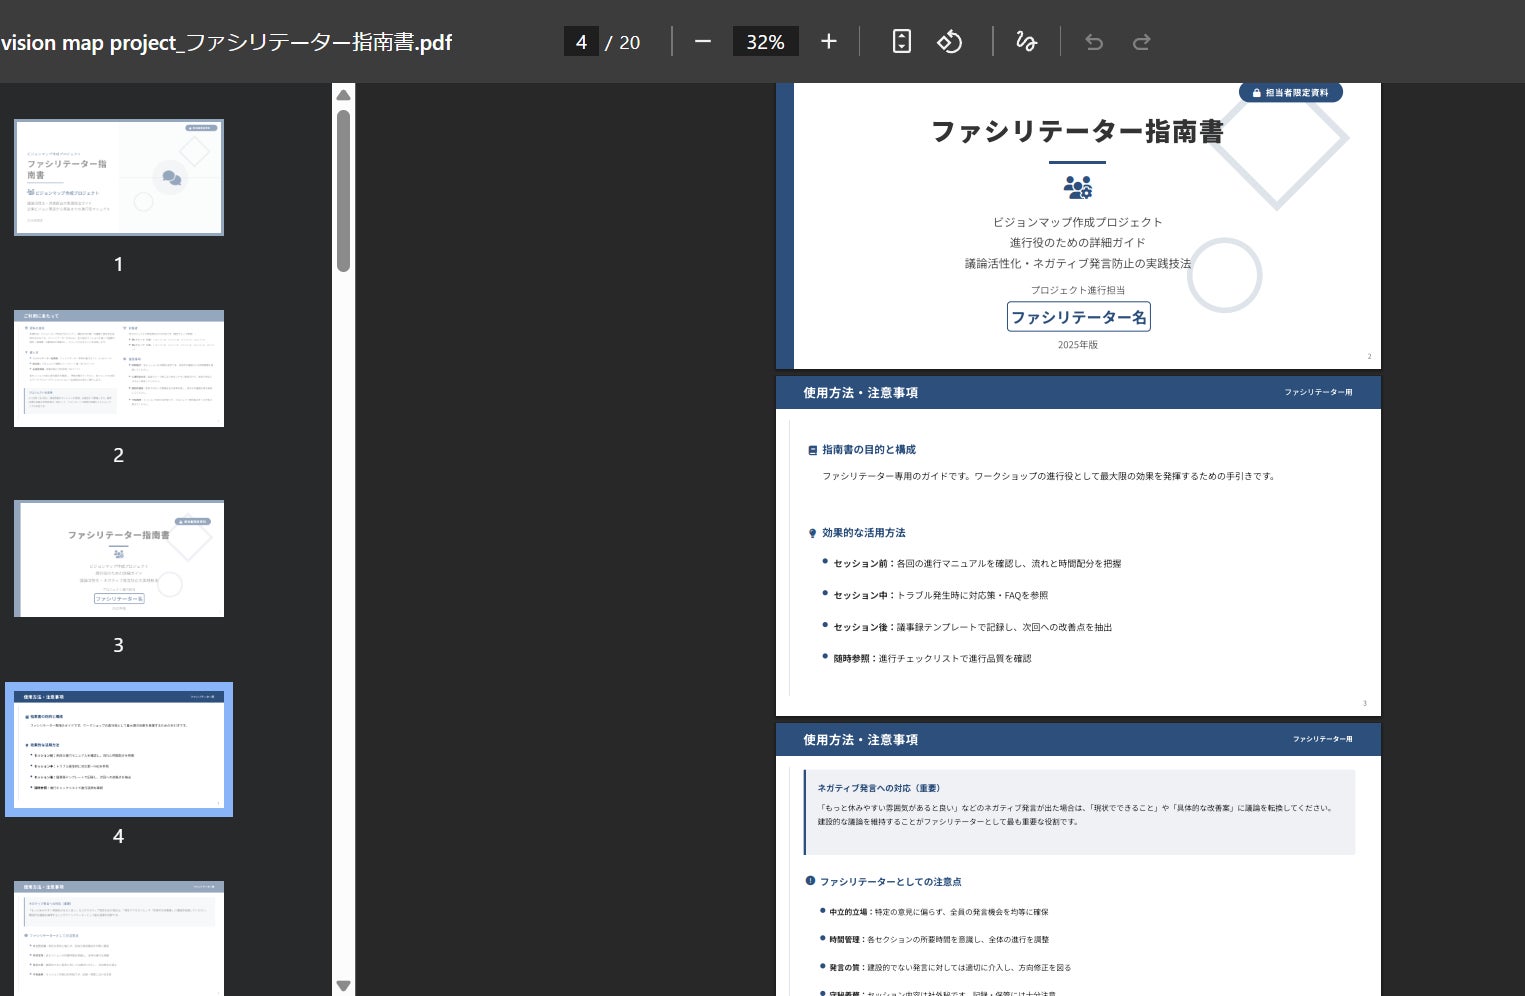This screenshot has height=996, width=1525.
Task: Click the PDF file name in toolbar
Action: pos(226,42)
